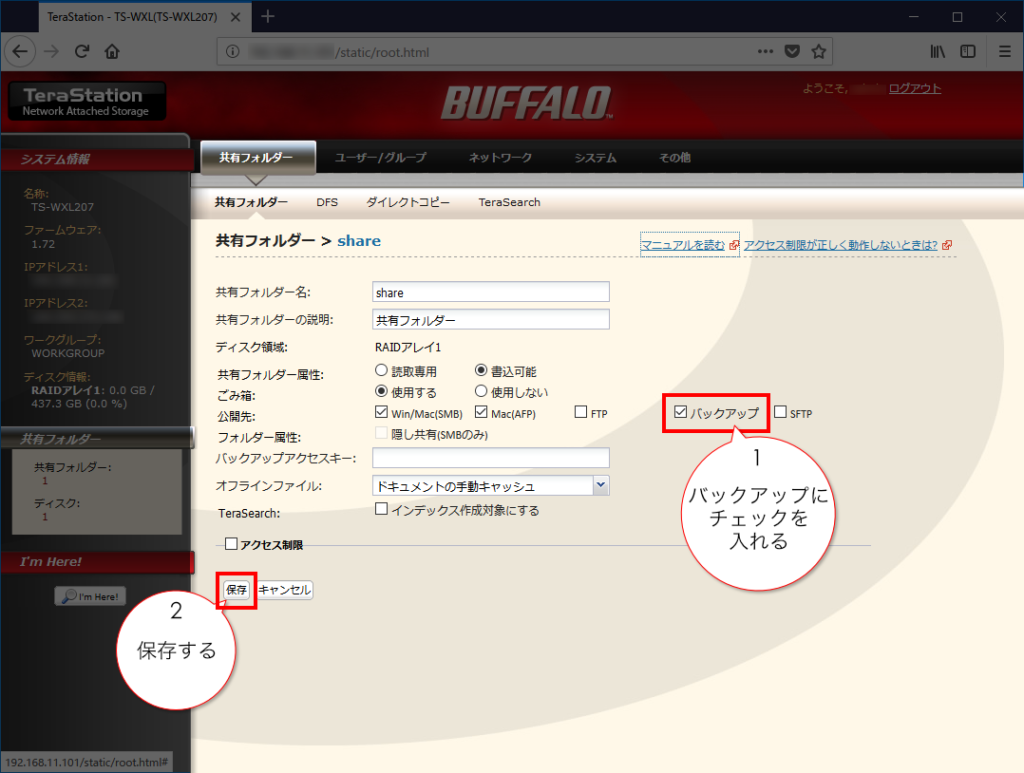Click the sidebar panel icon

(x=967, y=51)
